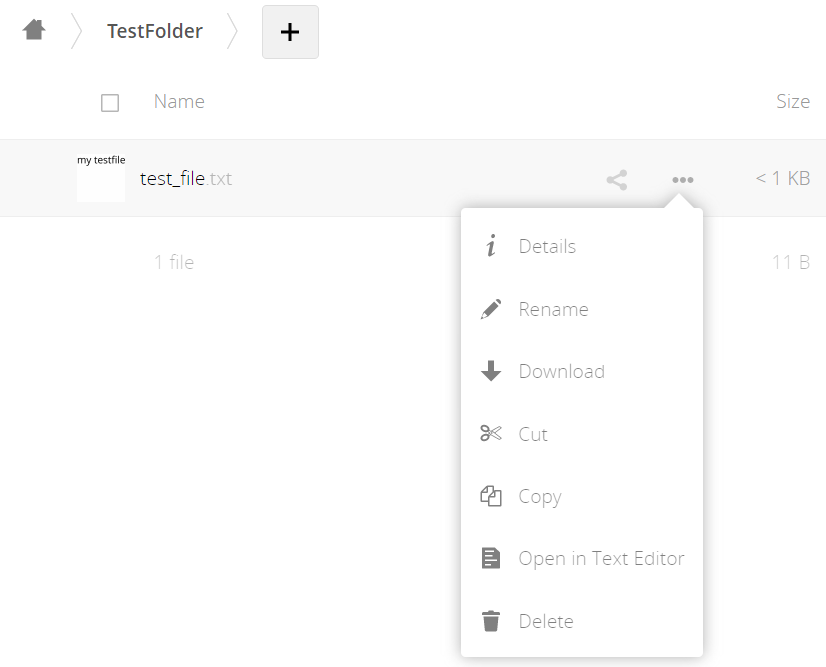826x667 pixels.
Task: Click the info icon beside Details
Action: [490, 246]
